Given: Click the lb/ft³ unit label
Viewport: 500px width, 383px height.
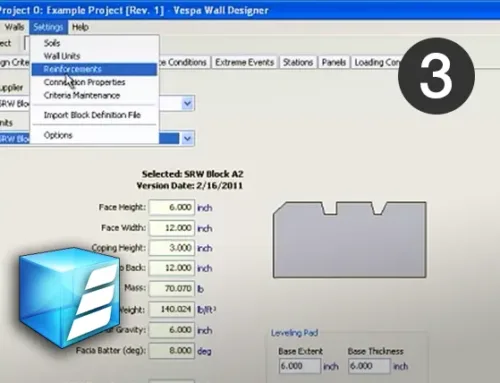Looking at the screenshot, I should 206,310.
